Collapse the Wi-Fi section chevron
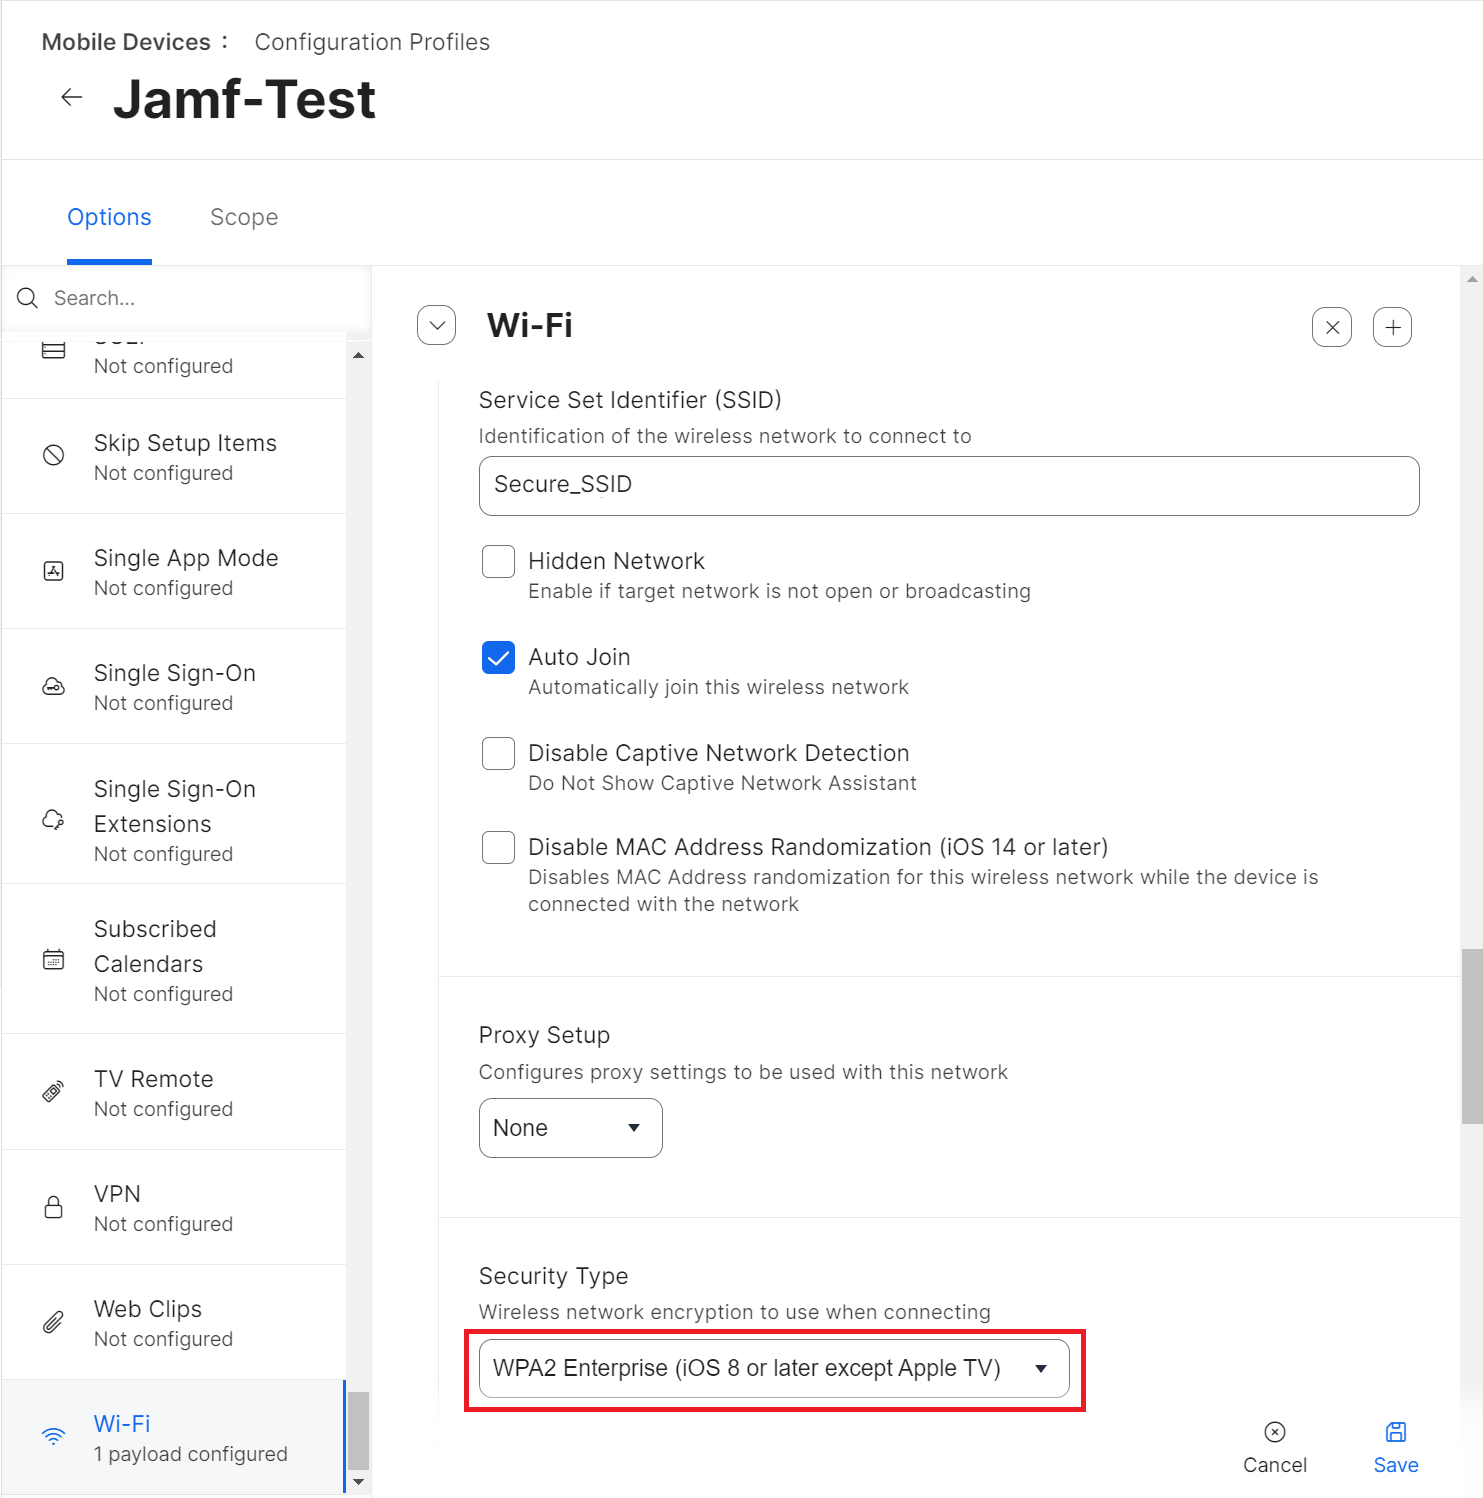This screenshot has width=1483, height=1498. tap(437, 325)
